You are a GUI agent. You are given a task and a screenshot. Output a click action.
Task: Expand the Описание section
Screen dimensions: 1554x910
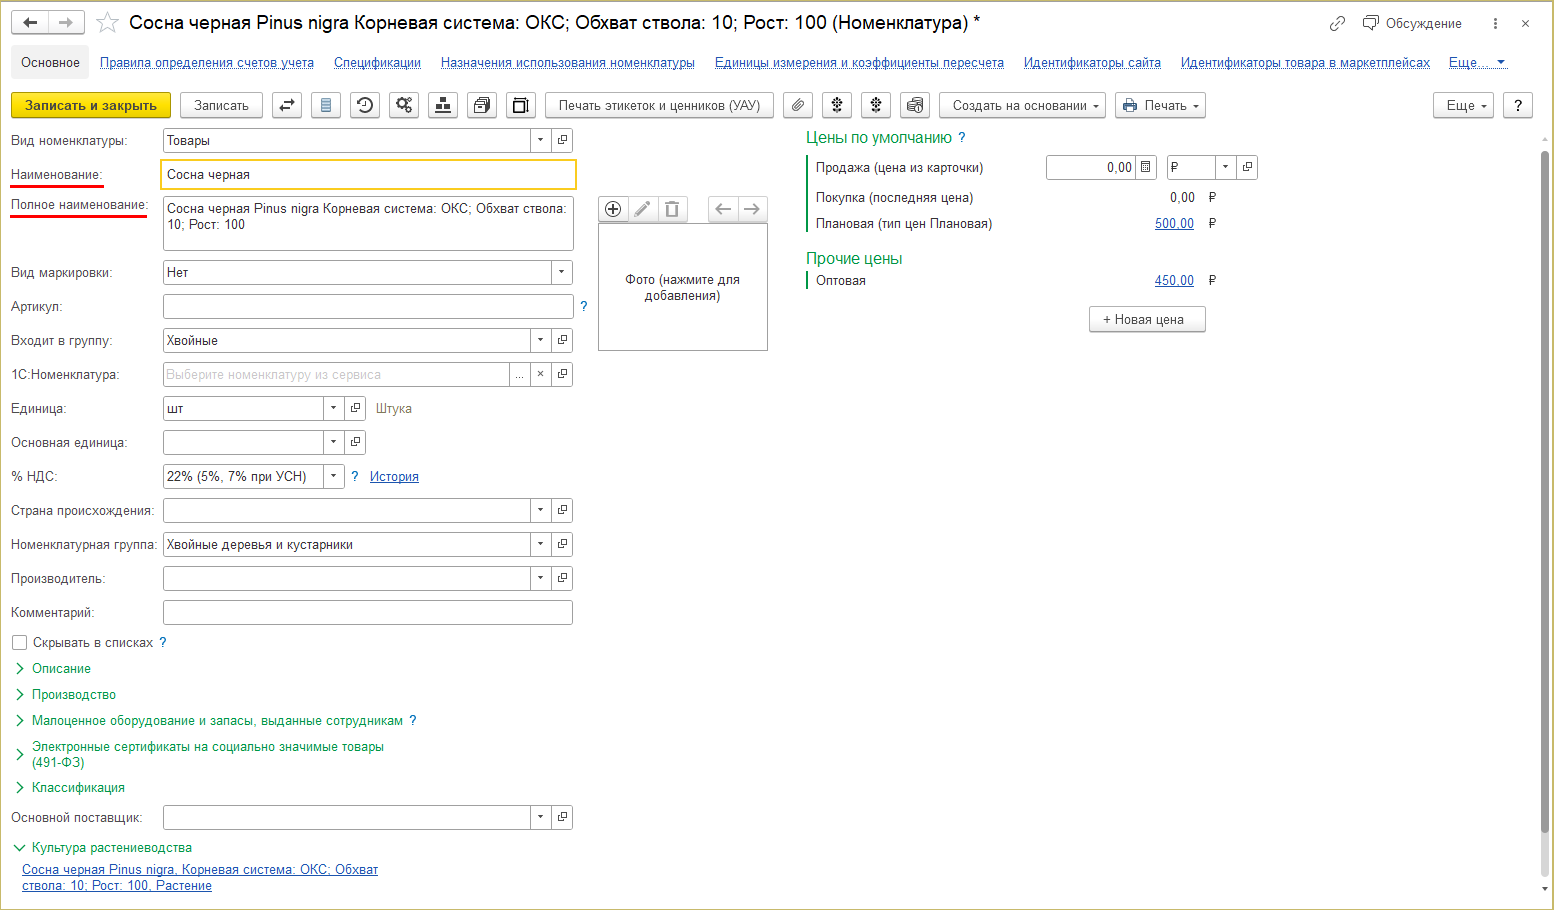[61, 669]
